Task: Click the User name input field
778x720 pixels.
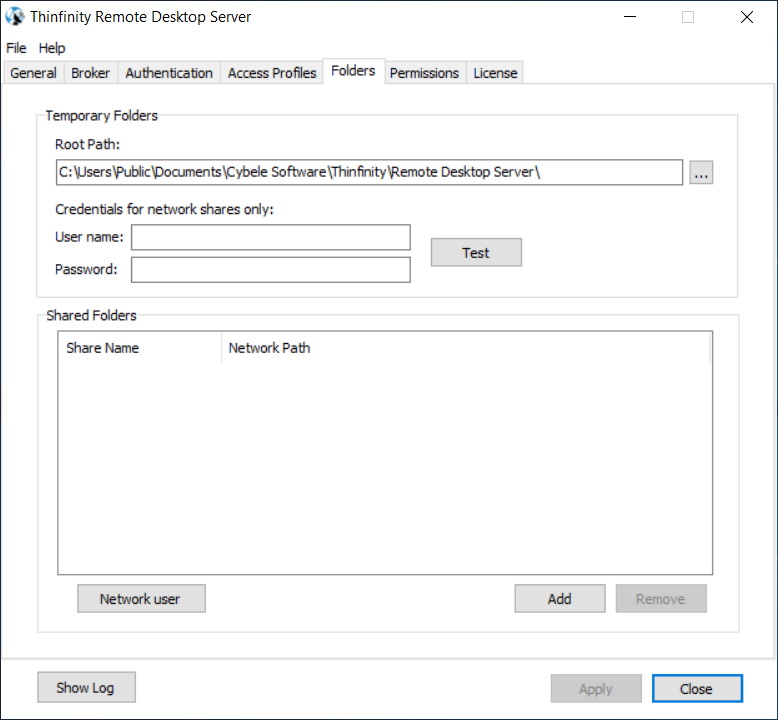Action: (x=270, y=237)
